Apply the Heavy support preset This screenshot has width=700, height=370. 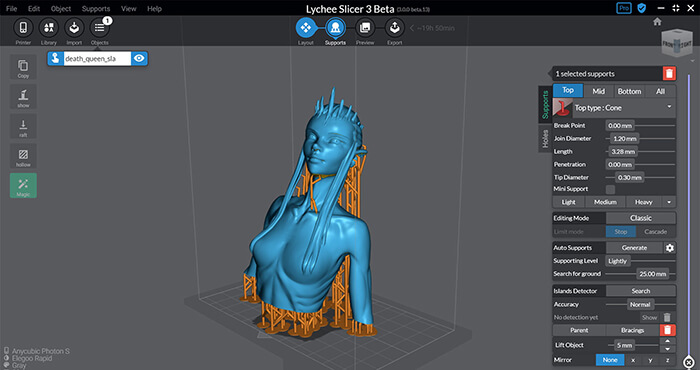tap(644, 202)
